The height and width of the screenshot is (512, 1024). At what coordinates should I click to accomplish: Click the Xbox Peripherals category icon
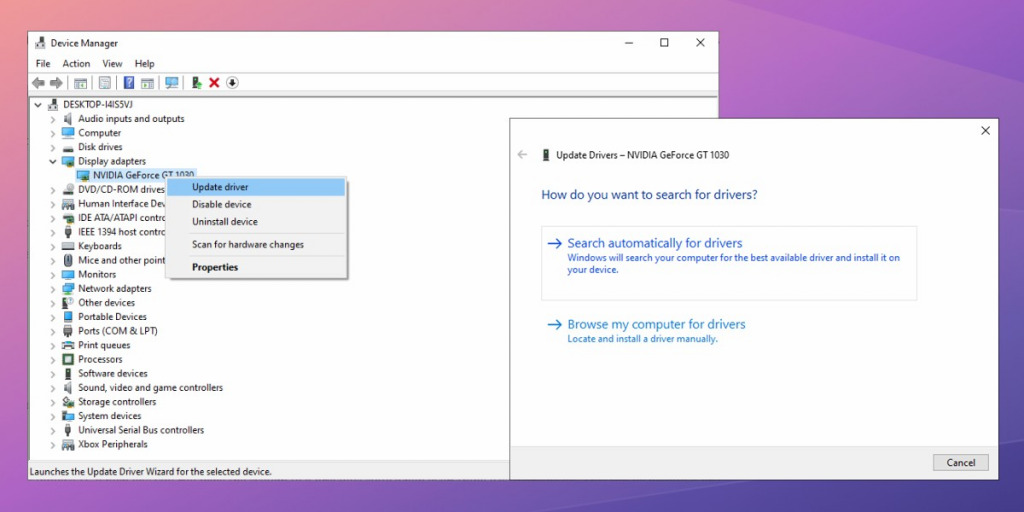coord(68,445)
